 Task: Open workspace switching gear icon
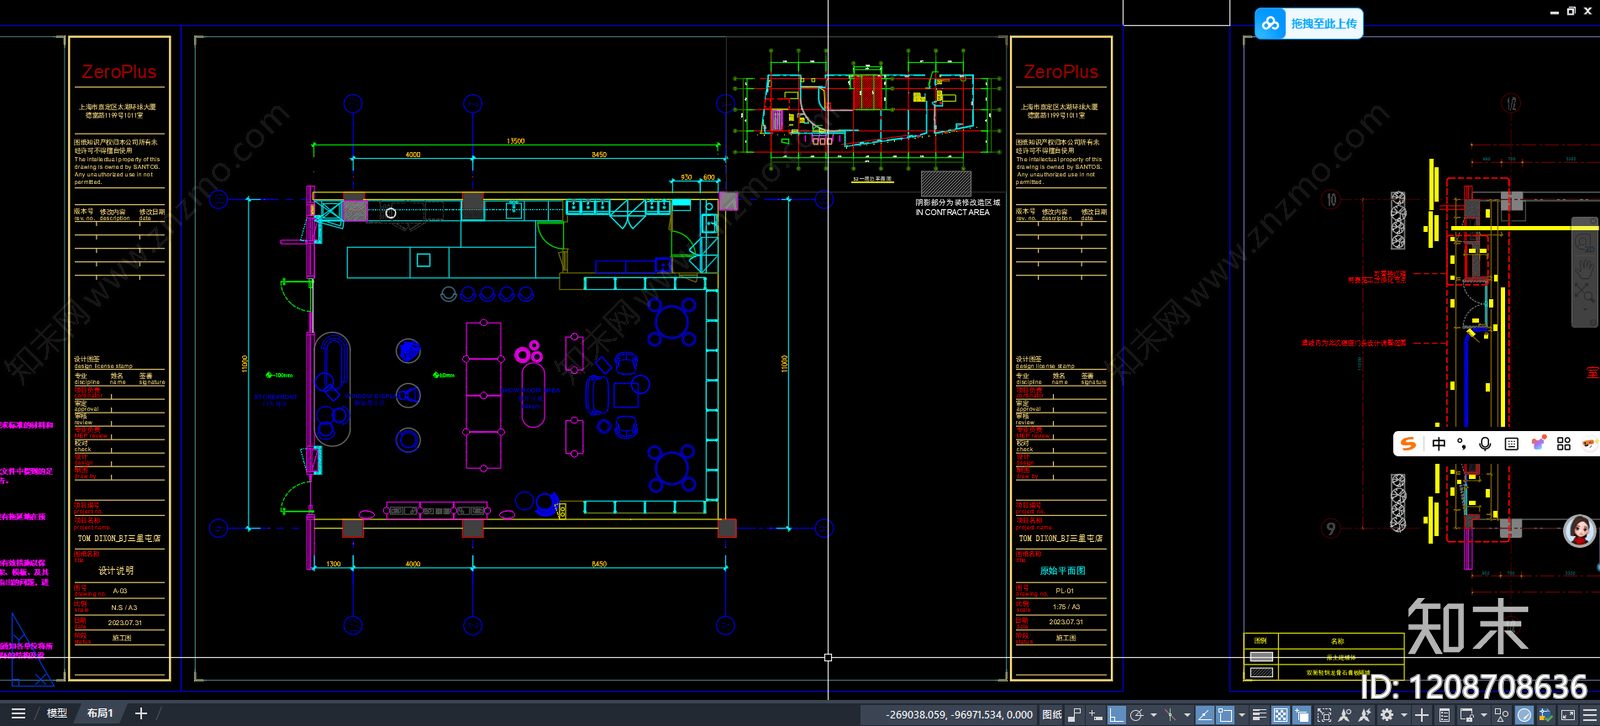click(1386, 715)
